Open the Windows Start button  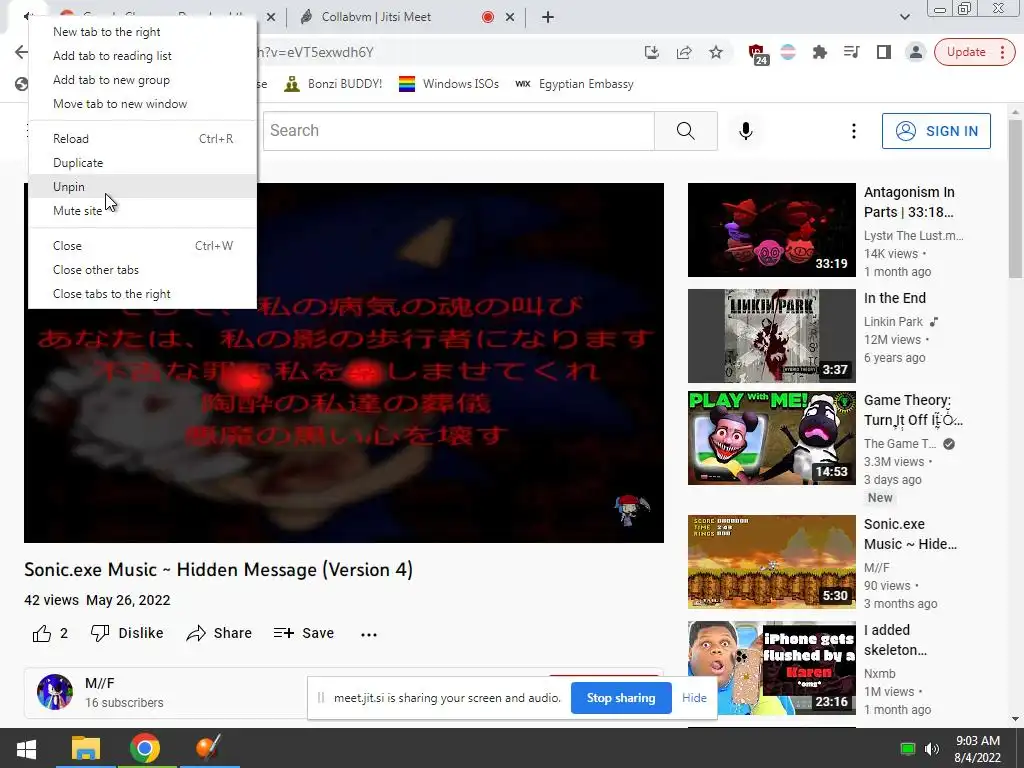[26, 748]
